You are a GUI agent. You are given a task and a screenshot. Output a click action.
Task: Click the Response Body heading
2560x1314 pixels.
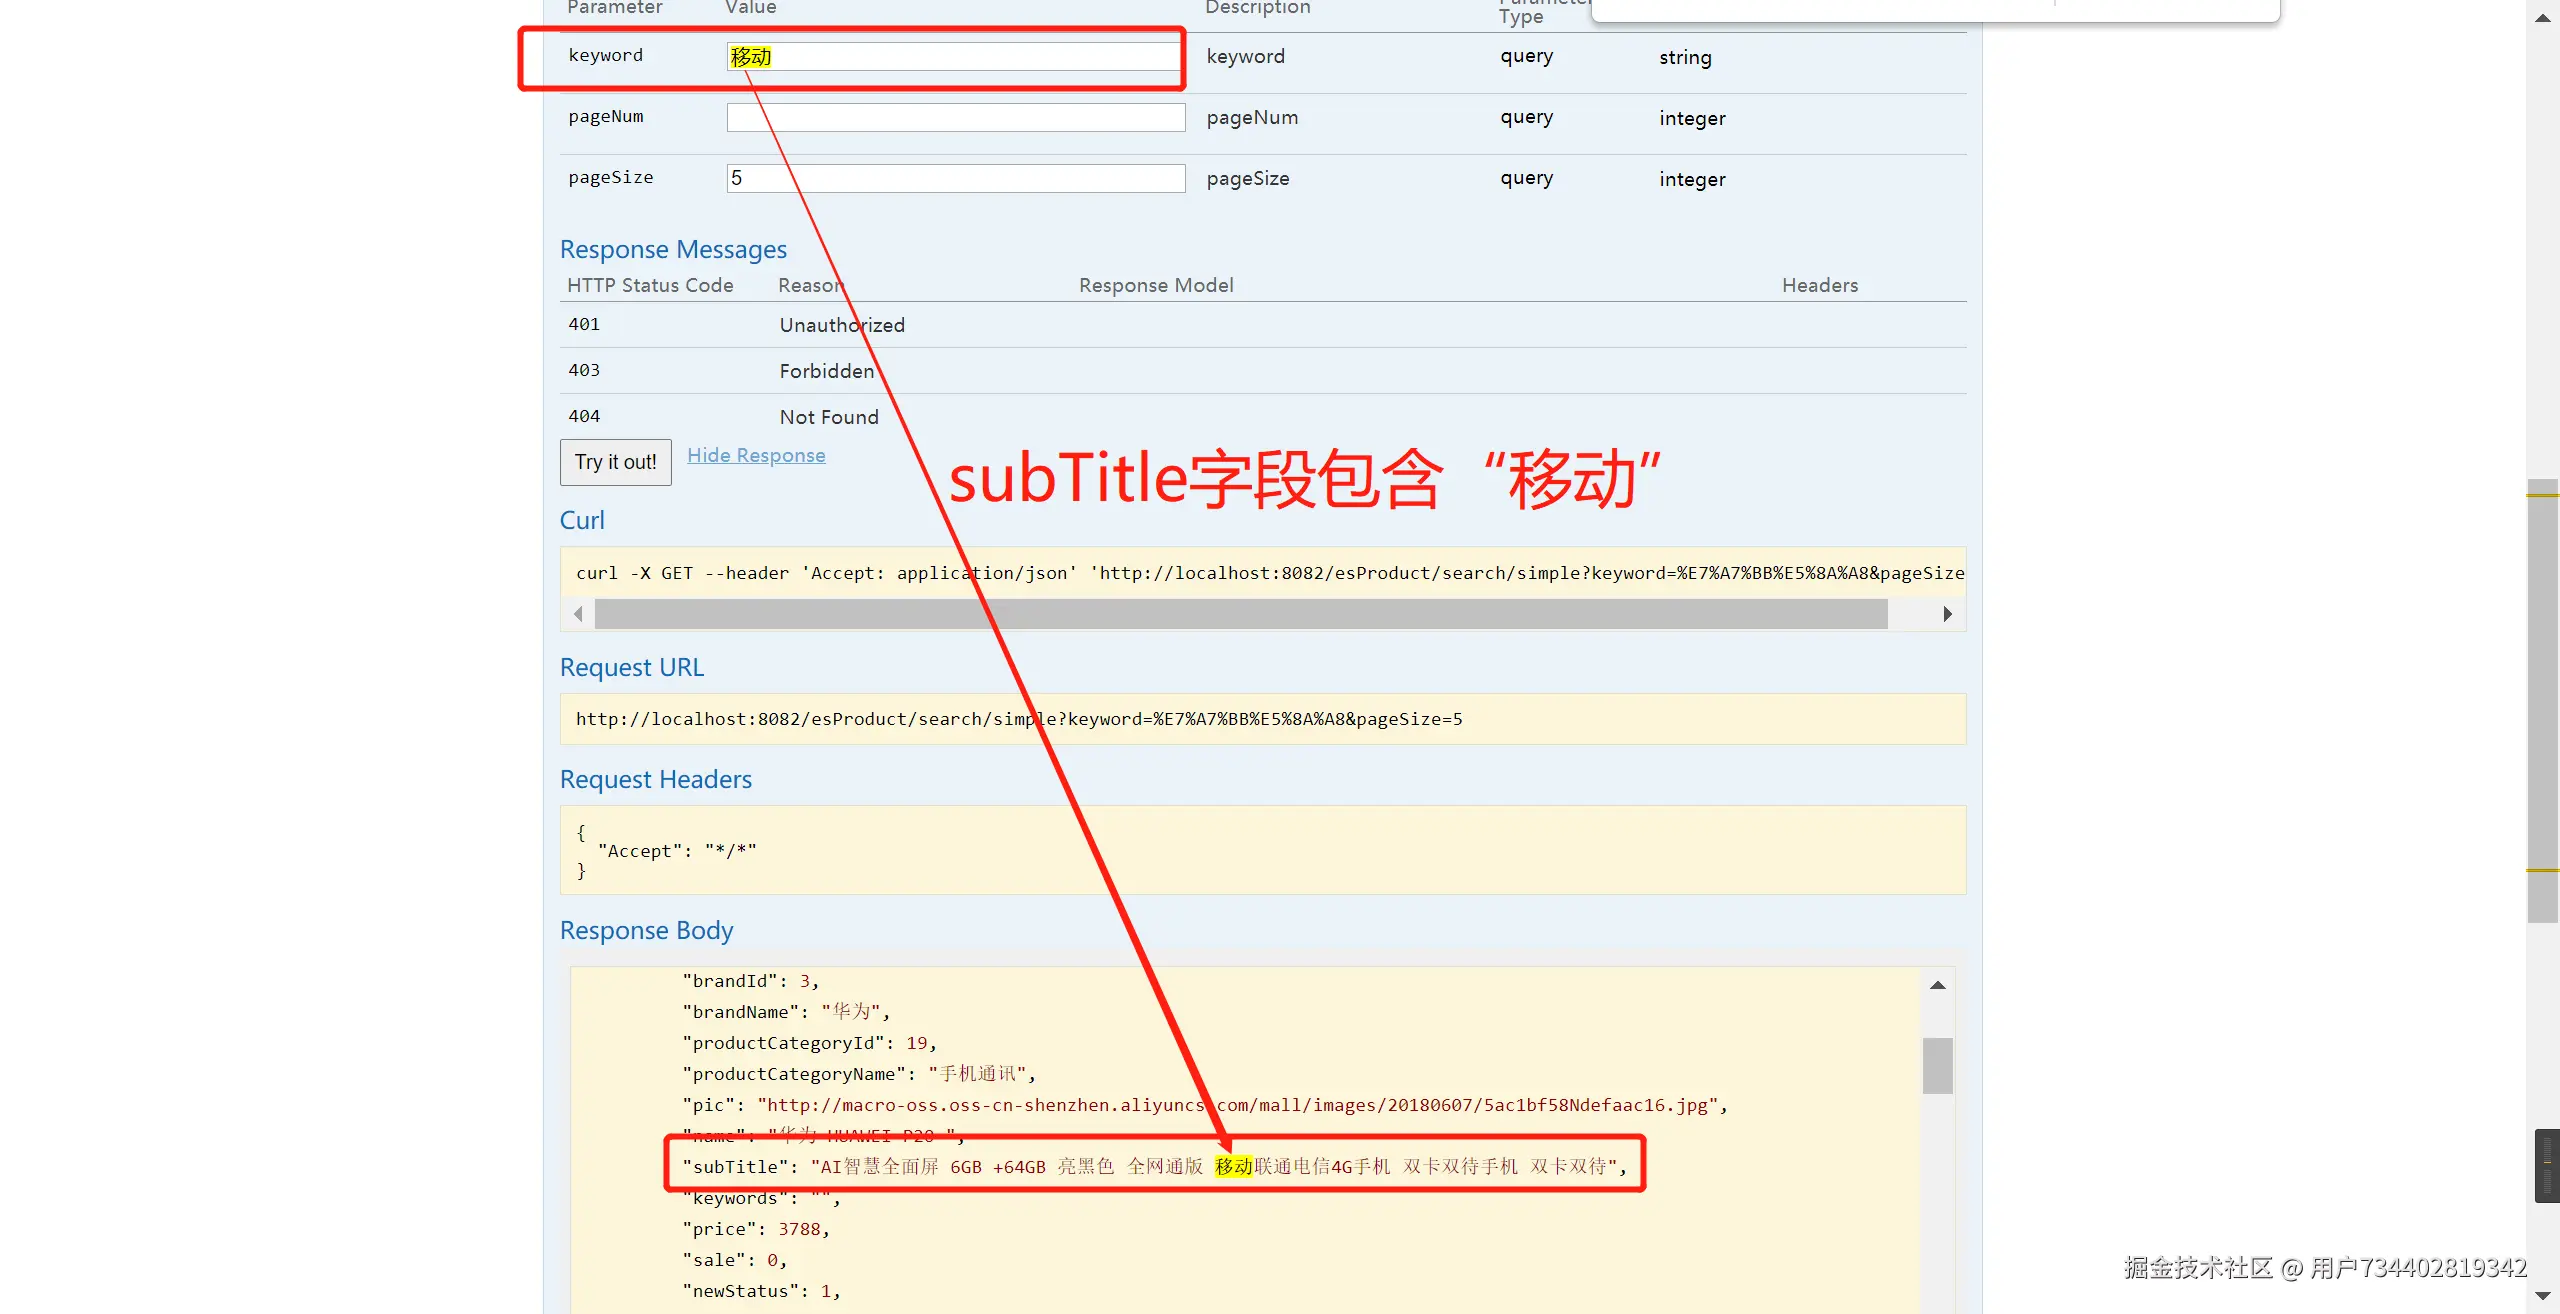click(646, 930)
